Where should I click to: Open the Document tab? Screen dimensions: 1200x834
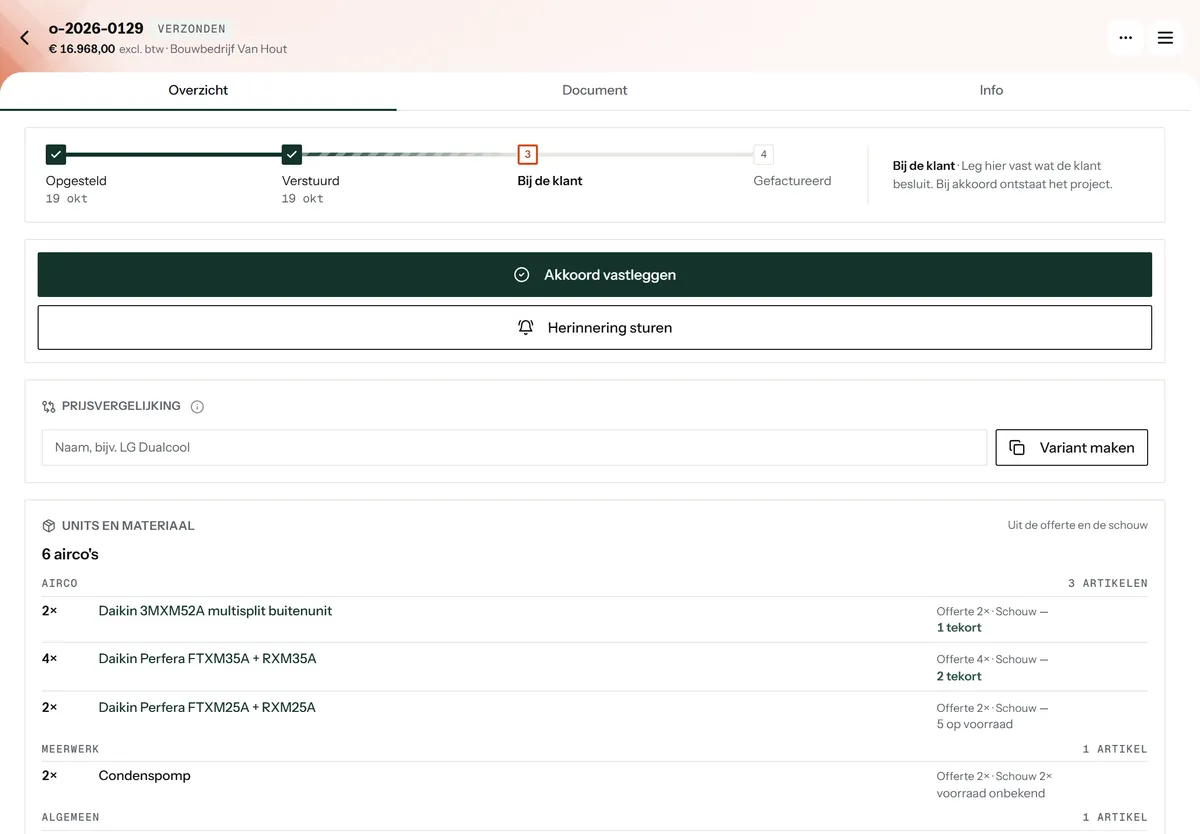[595, 90]
